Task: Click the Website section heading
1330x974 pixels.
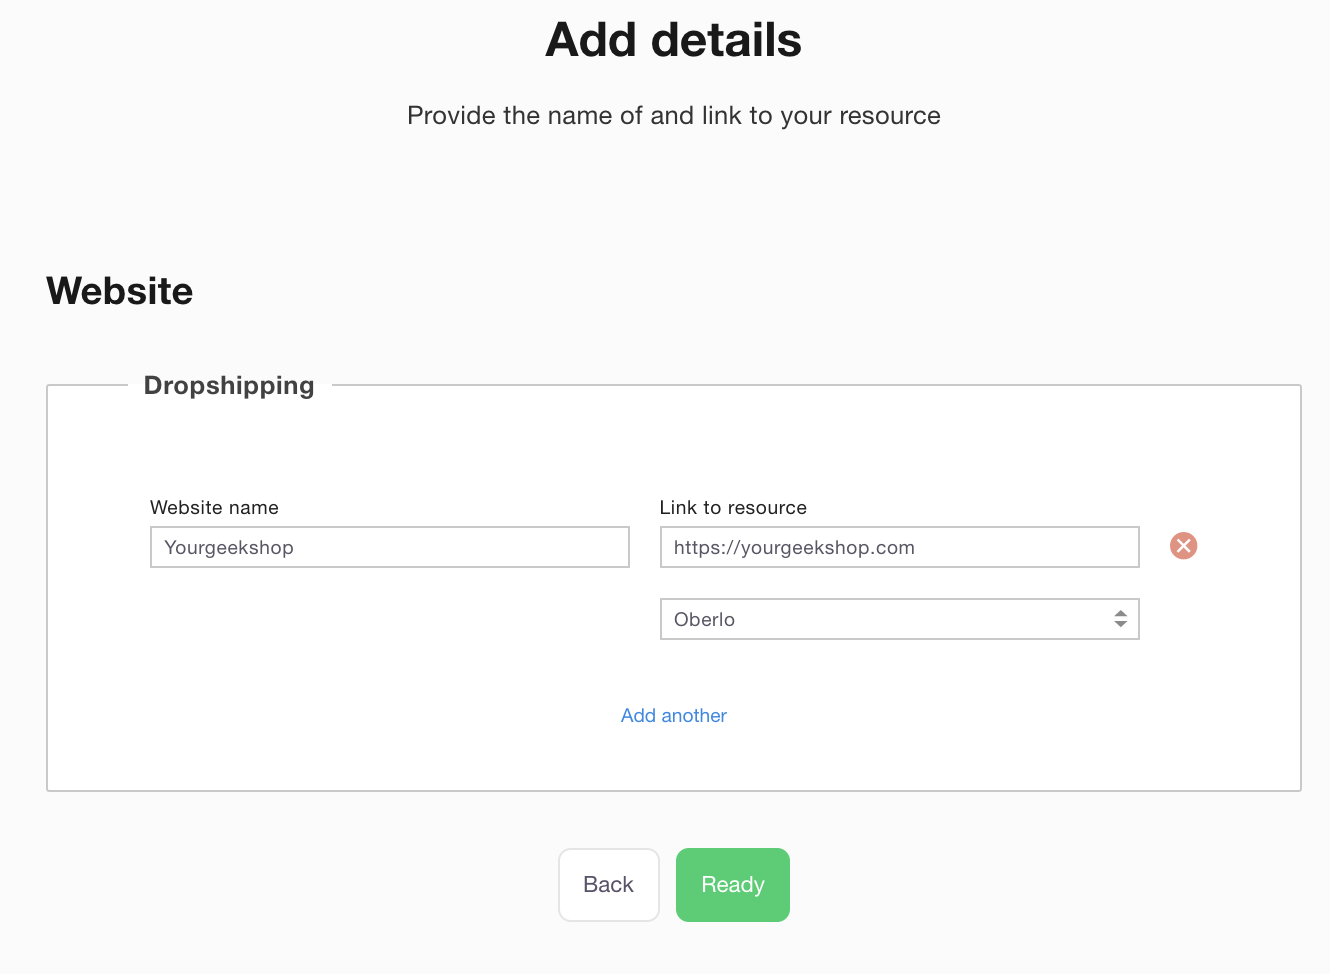Action: [x=120, y=291]
